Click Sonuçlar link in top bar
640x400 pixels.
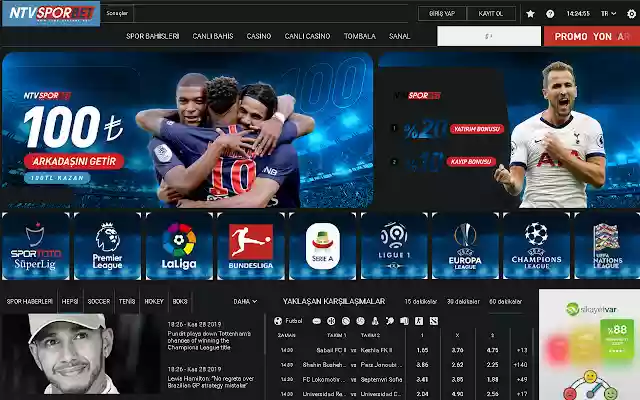[117, 13]
